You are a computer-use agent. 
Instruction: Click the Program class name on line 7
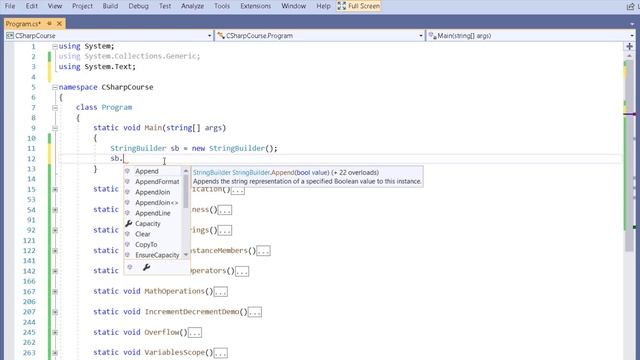click(x=117, y=108)
